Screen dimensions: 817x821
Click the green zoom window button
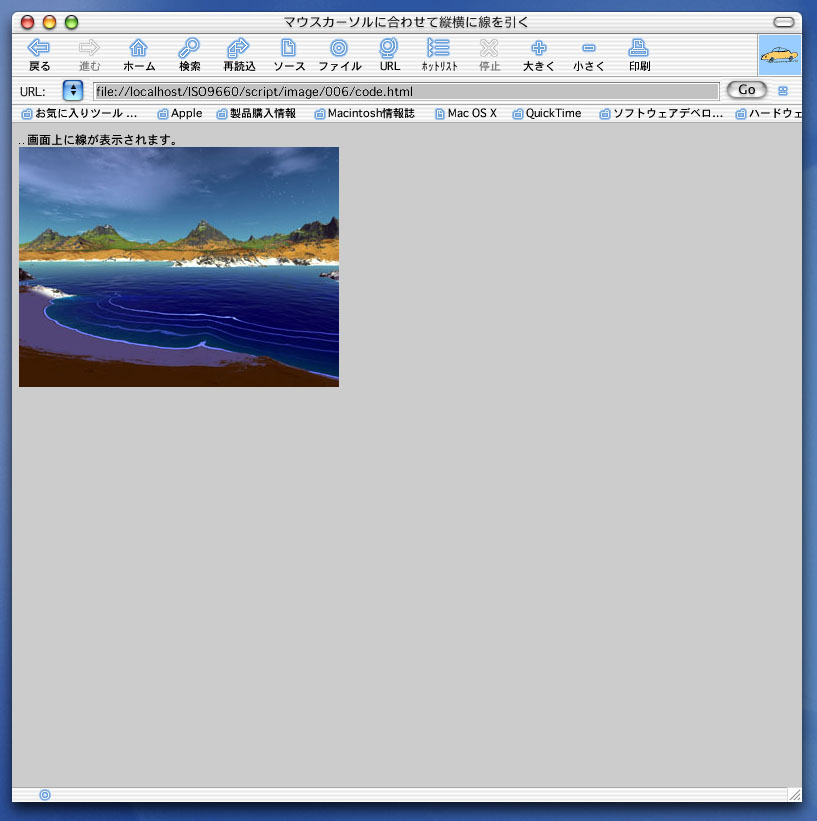[x=71, y=22]
